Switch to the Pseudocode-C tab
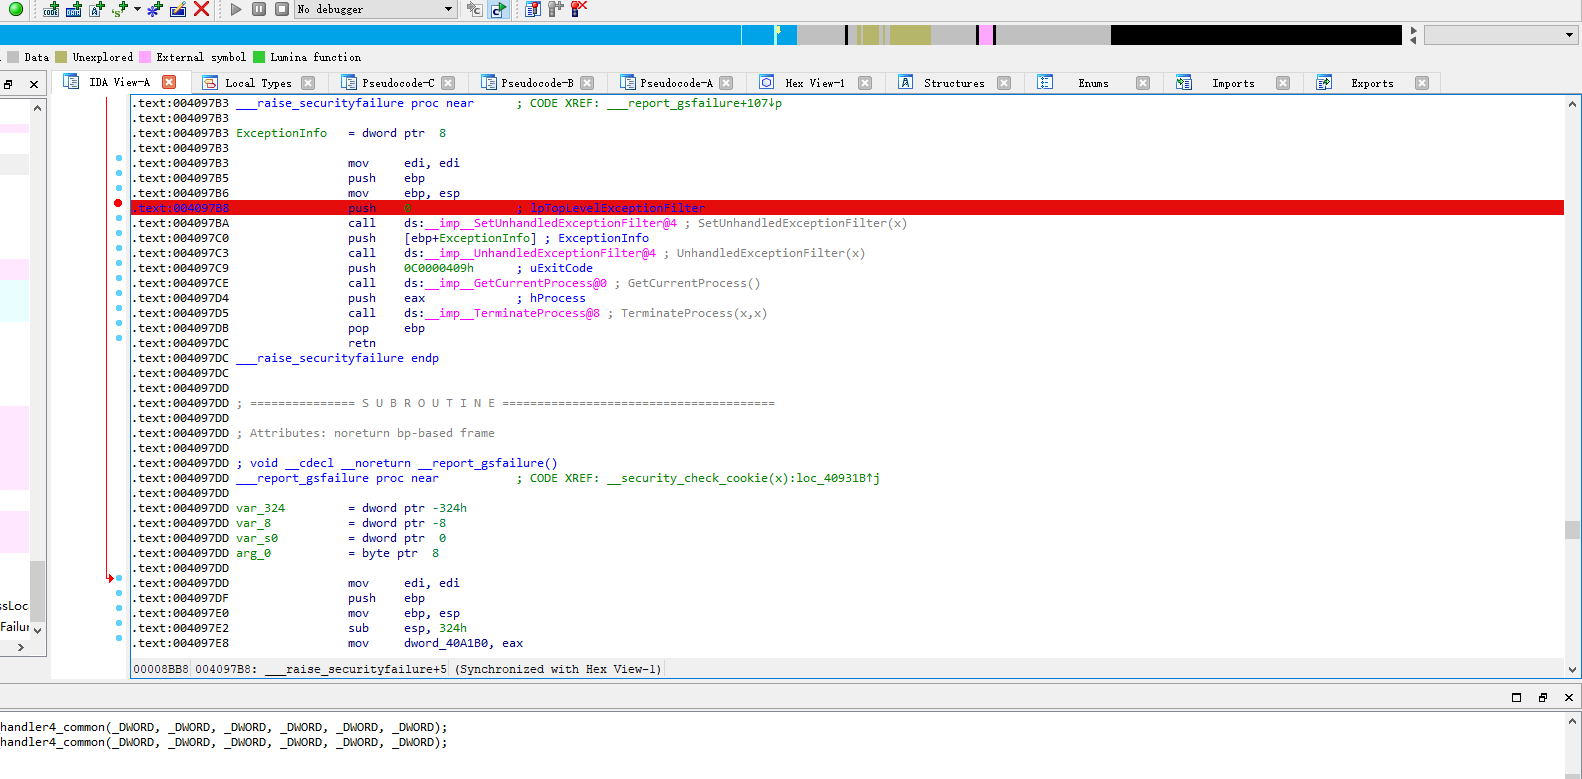Viewport: 1582px width, 779px height. [x=398, y=83]
